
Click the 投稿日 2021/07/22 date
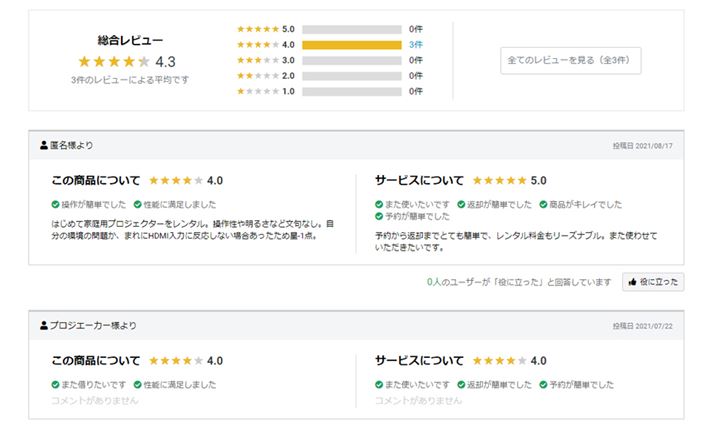coord(643,326)
